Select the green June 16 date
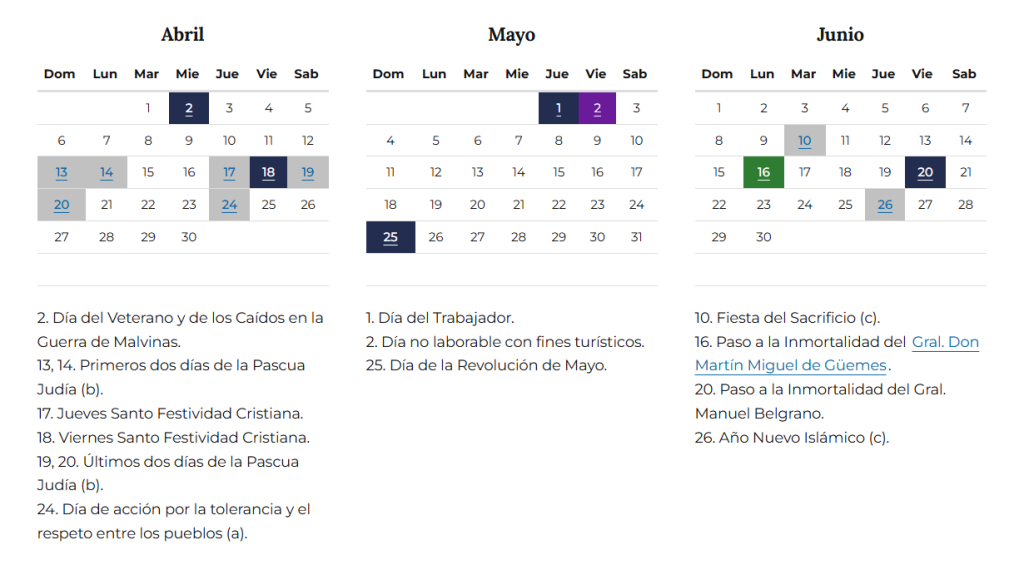1024x570 pixels. 763,172
